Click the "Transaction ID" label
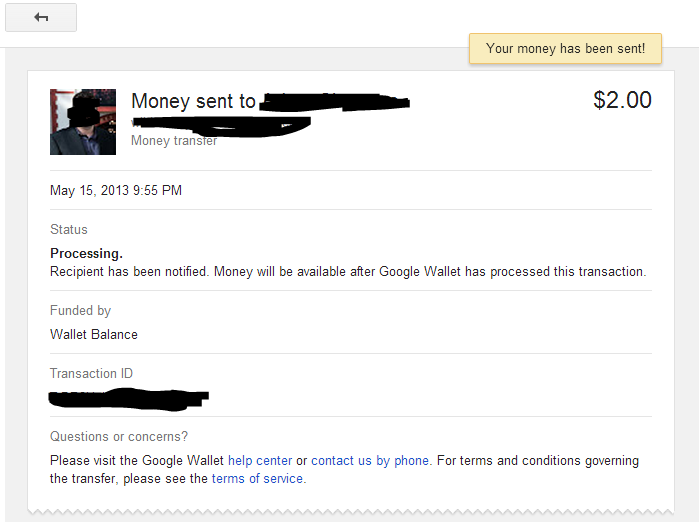The image size is (699, 522). coord(91,374)
